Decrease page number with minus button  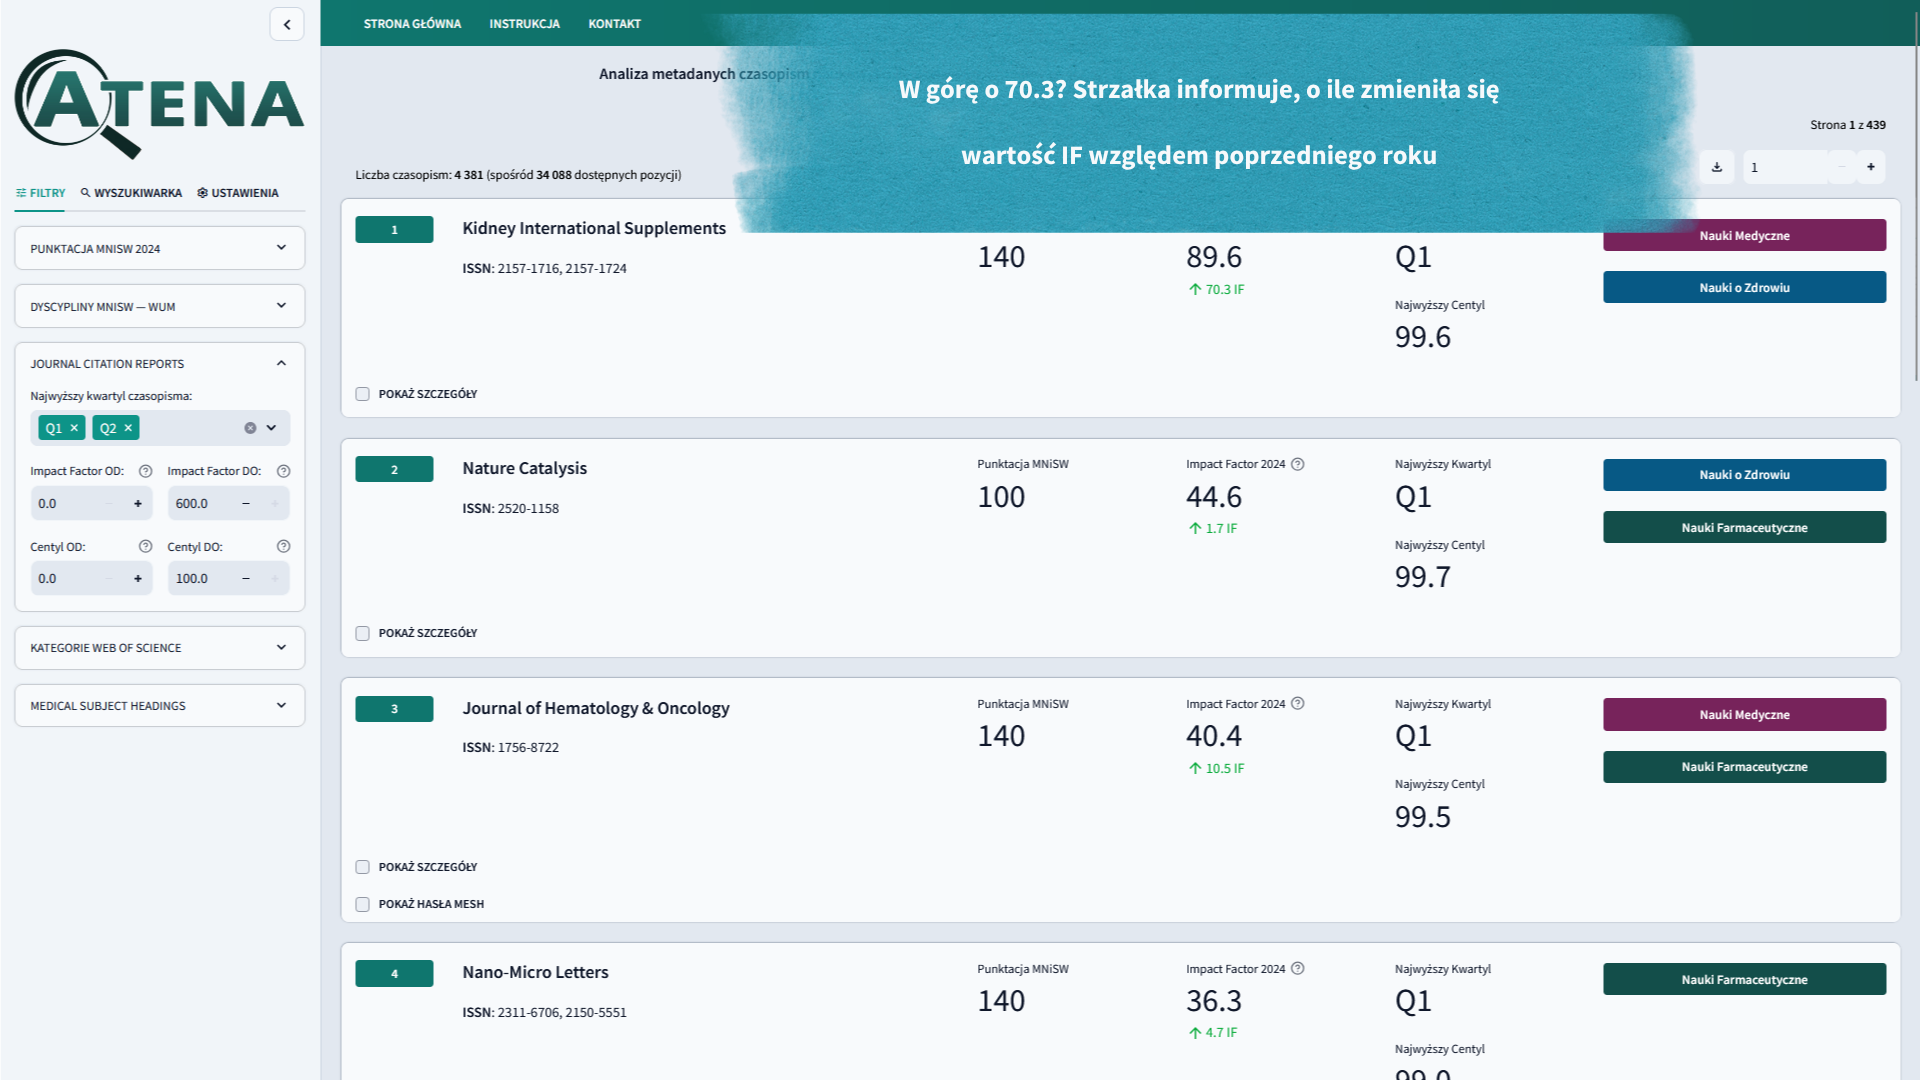1841,167
